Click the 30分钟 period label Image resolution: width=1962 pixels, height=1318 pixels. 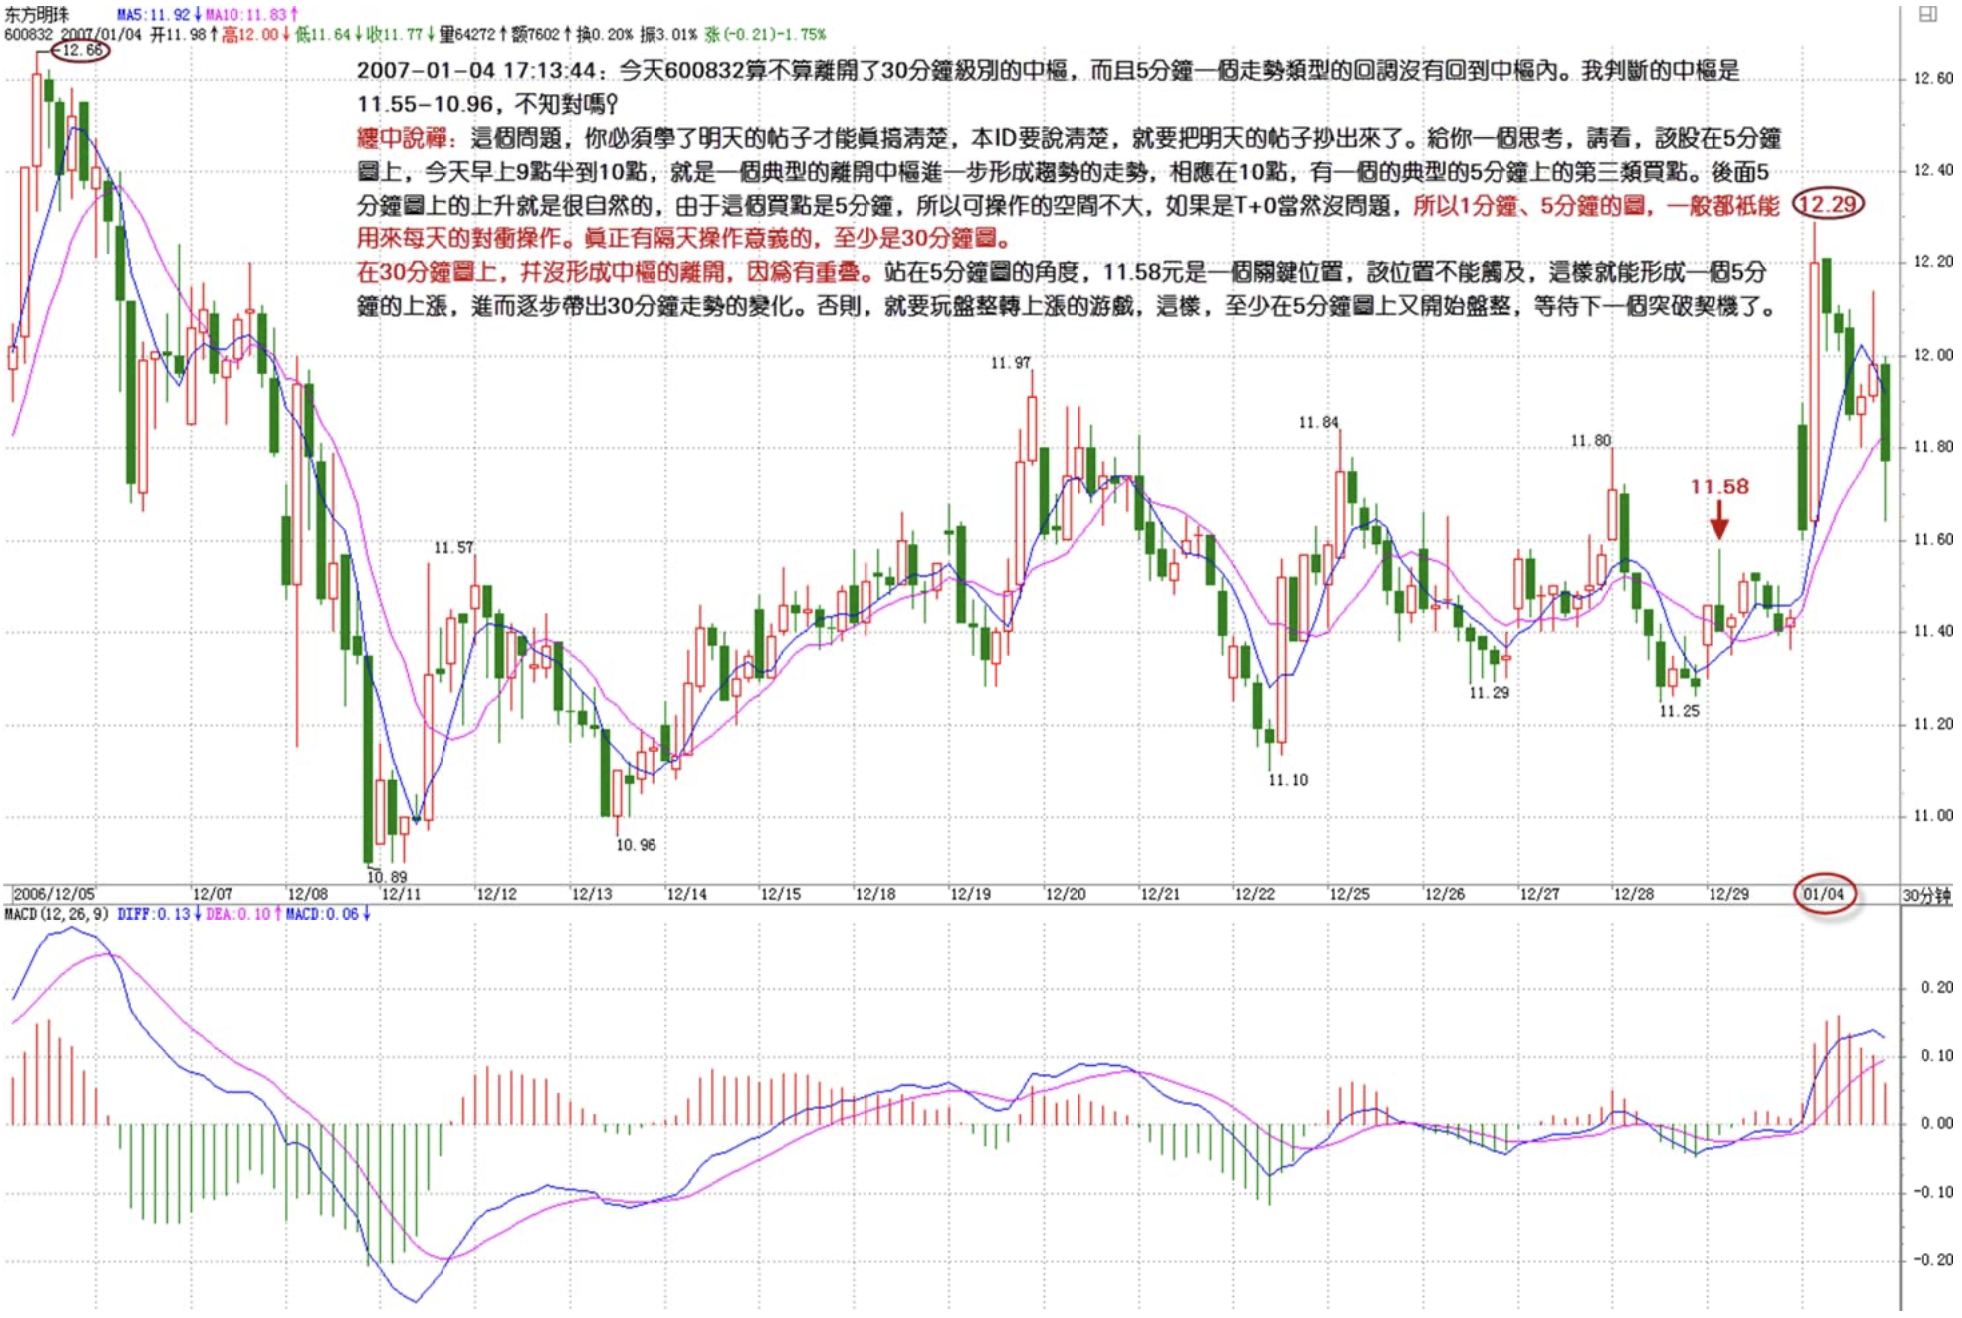1926,895
